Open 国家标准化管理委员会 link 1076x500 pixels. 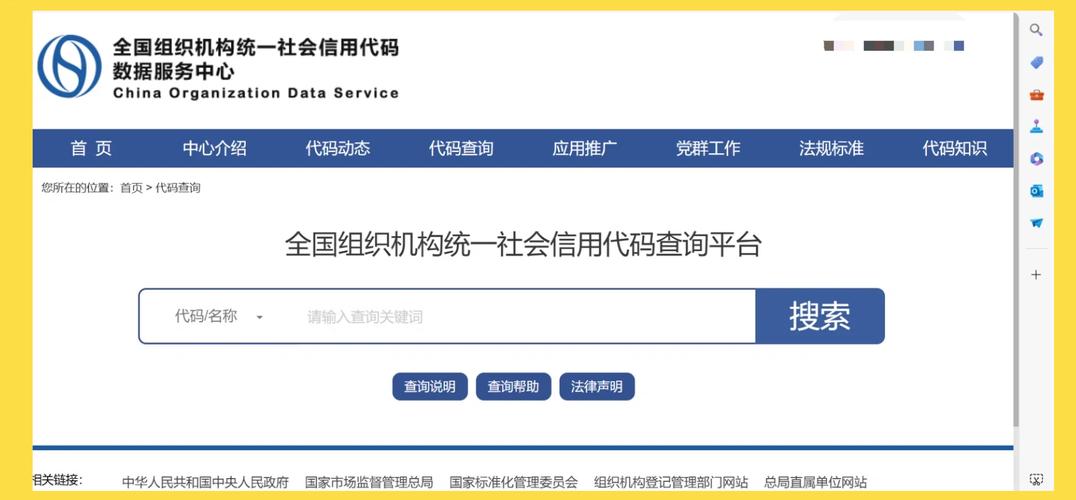(514, 482)
